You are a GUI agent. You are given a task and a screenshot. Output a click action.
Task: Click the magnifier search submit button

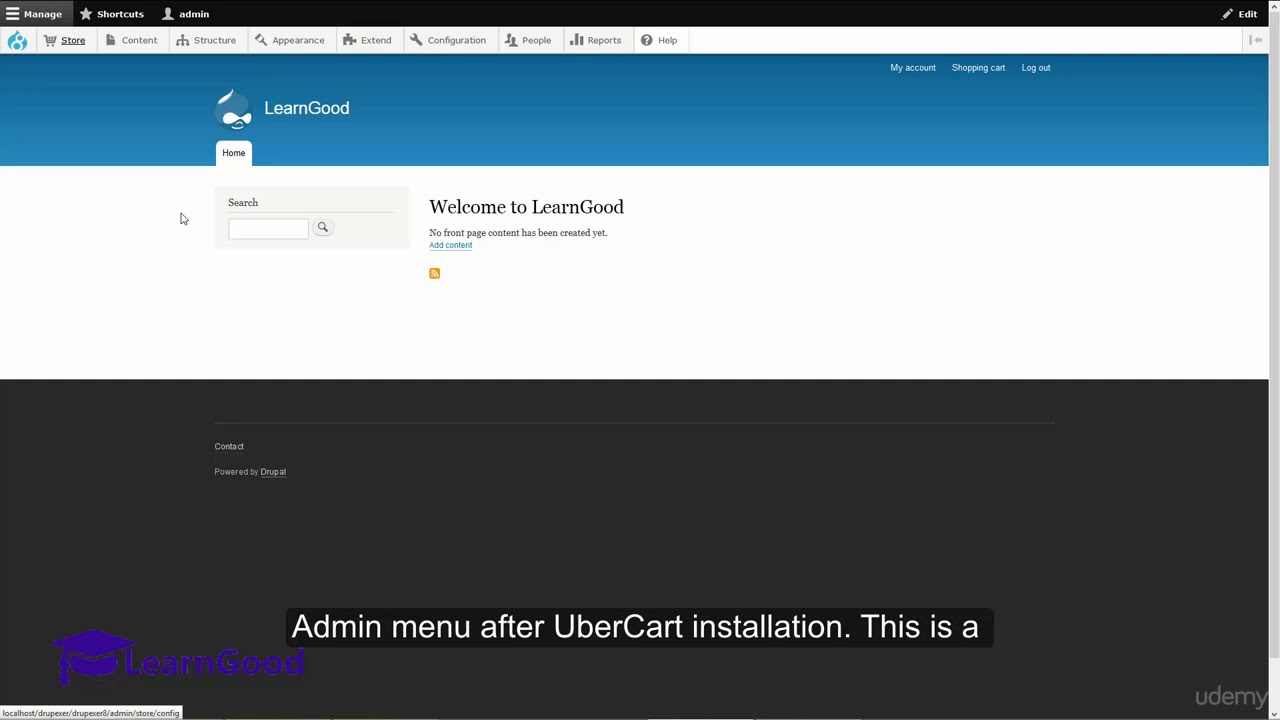tap(322, 228)
